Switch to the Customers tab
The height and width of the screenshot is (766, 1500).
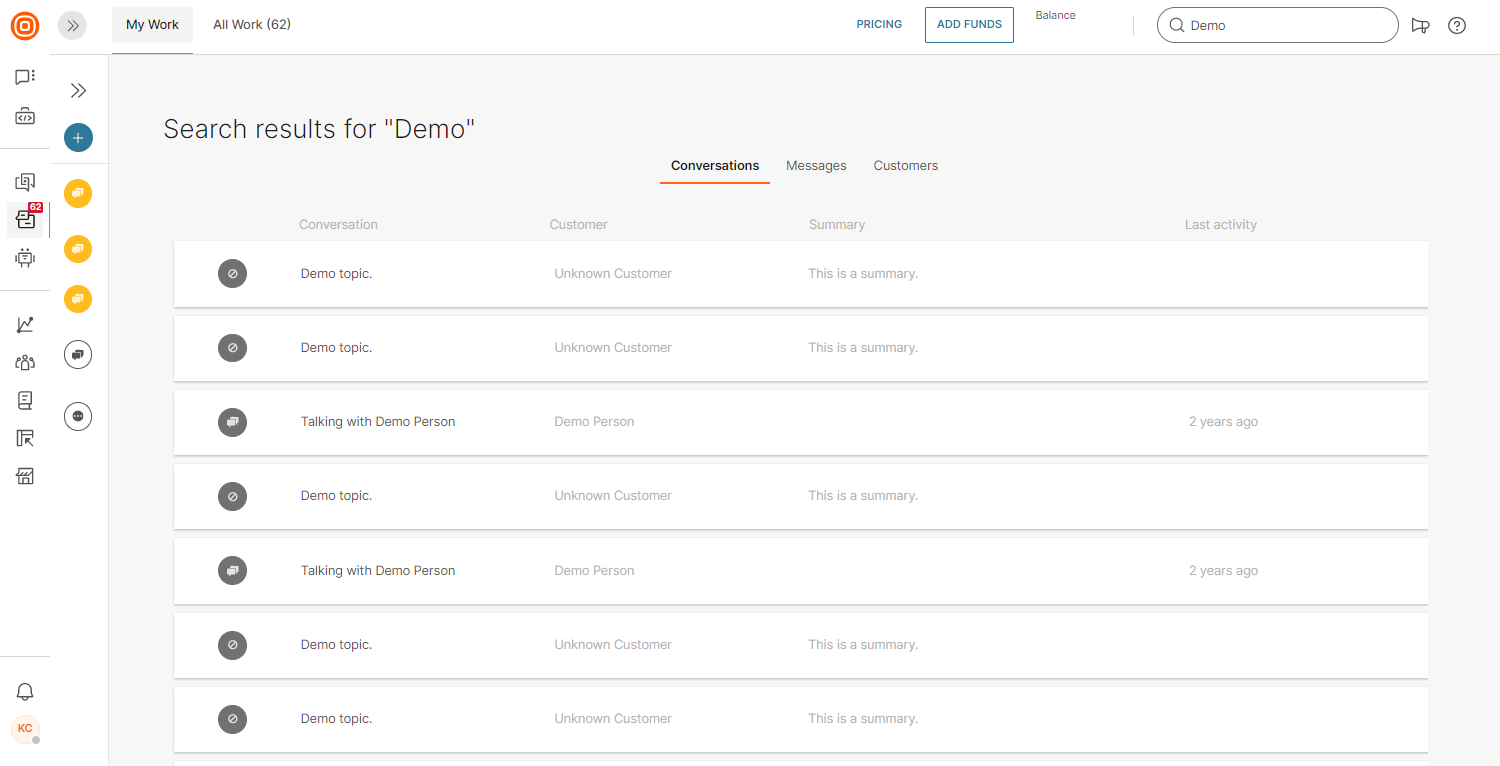(905, 166)
